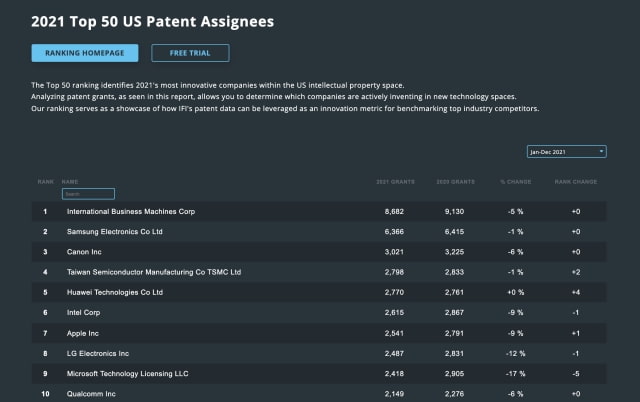
Task: Sort by the % Change column header
Action: point(516,182)
